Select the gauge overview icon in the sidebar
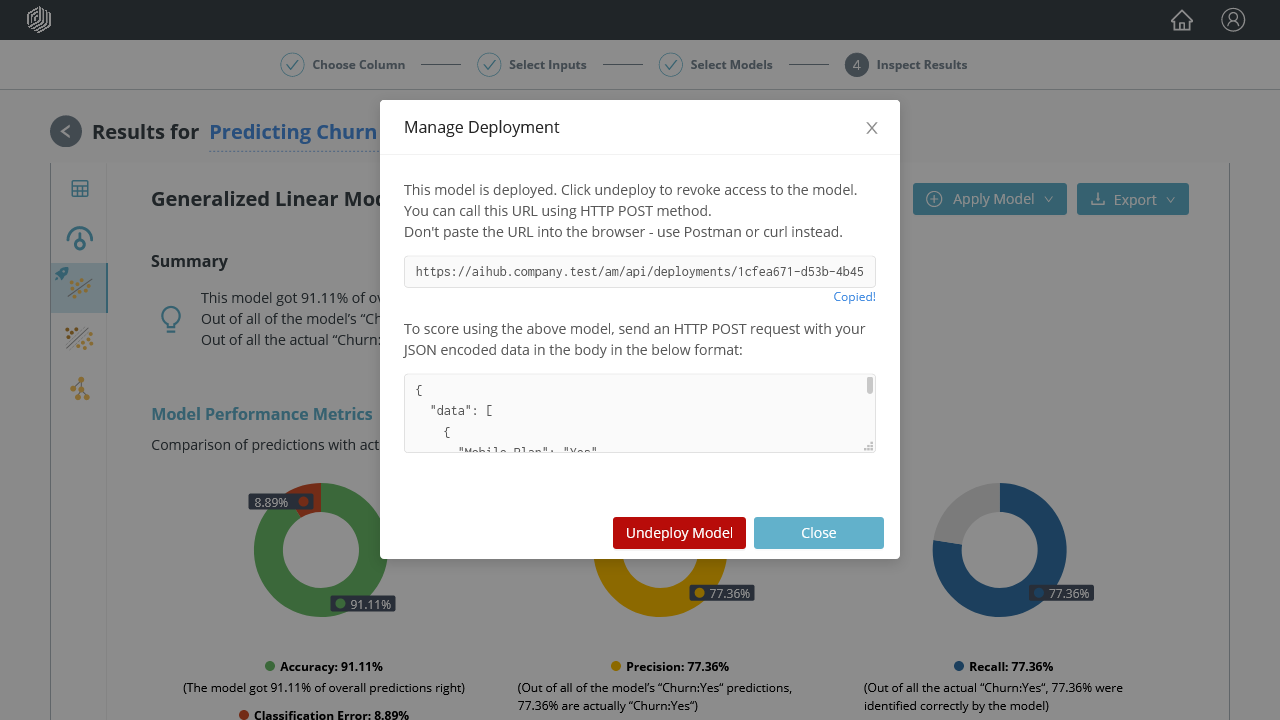1280x720 pixels. point(80,238)
